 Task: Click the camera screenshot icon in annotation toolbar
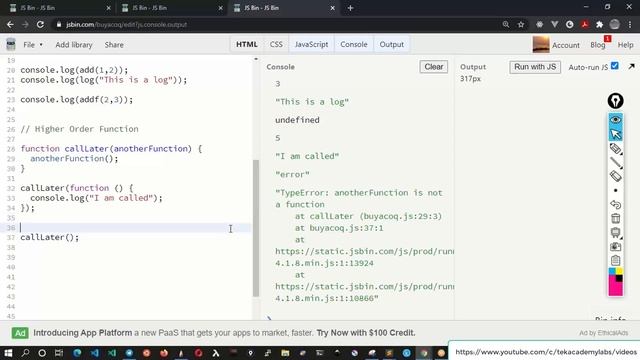(616, 247)
